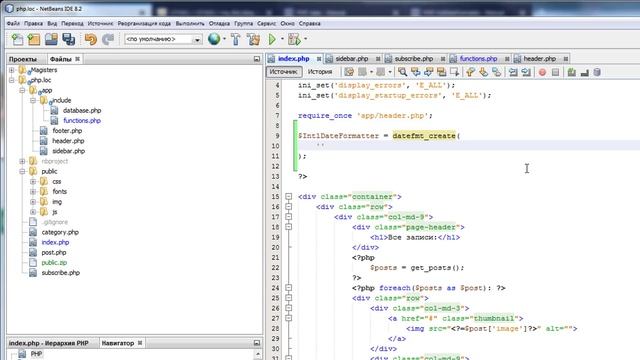Collapse the app folder node
640x360 pixels.
[22, 91]
